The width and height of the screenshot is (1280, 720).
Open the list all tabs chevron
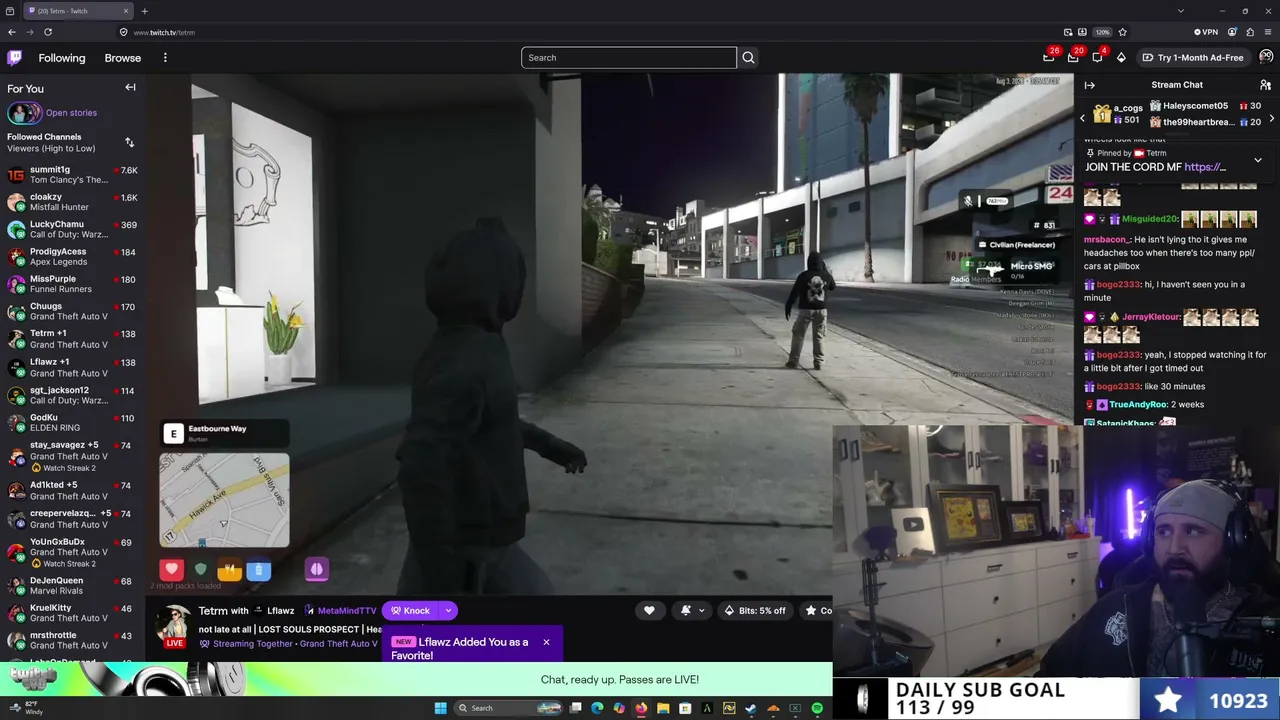pyautogui.click(x=1180, y=11)
